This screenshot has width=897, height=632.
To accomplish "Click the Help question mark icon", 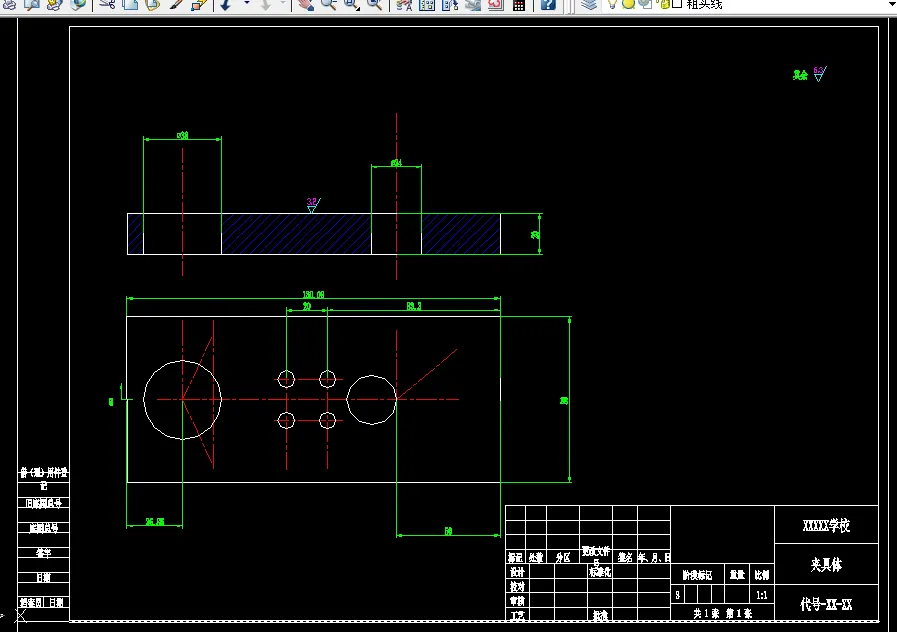I will (548, 5).
